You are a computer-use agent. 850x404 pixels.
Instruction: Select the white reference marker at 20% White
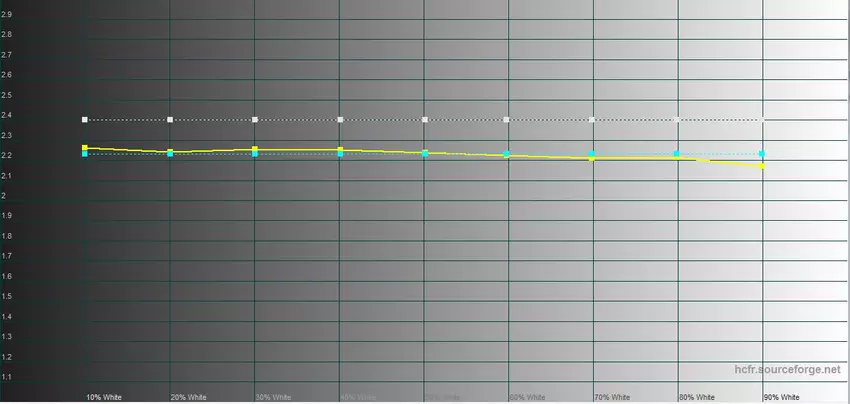170,120
